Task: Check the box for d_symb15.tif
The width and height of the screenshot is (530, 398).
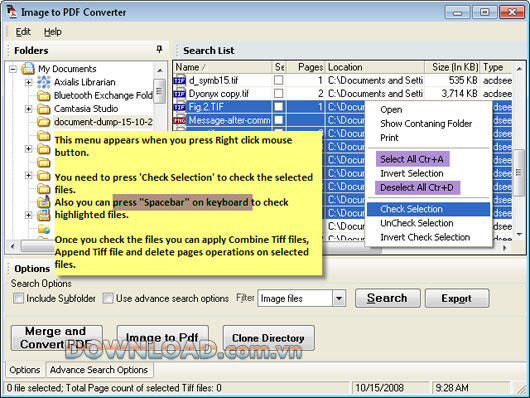Action: 279,80
